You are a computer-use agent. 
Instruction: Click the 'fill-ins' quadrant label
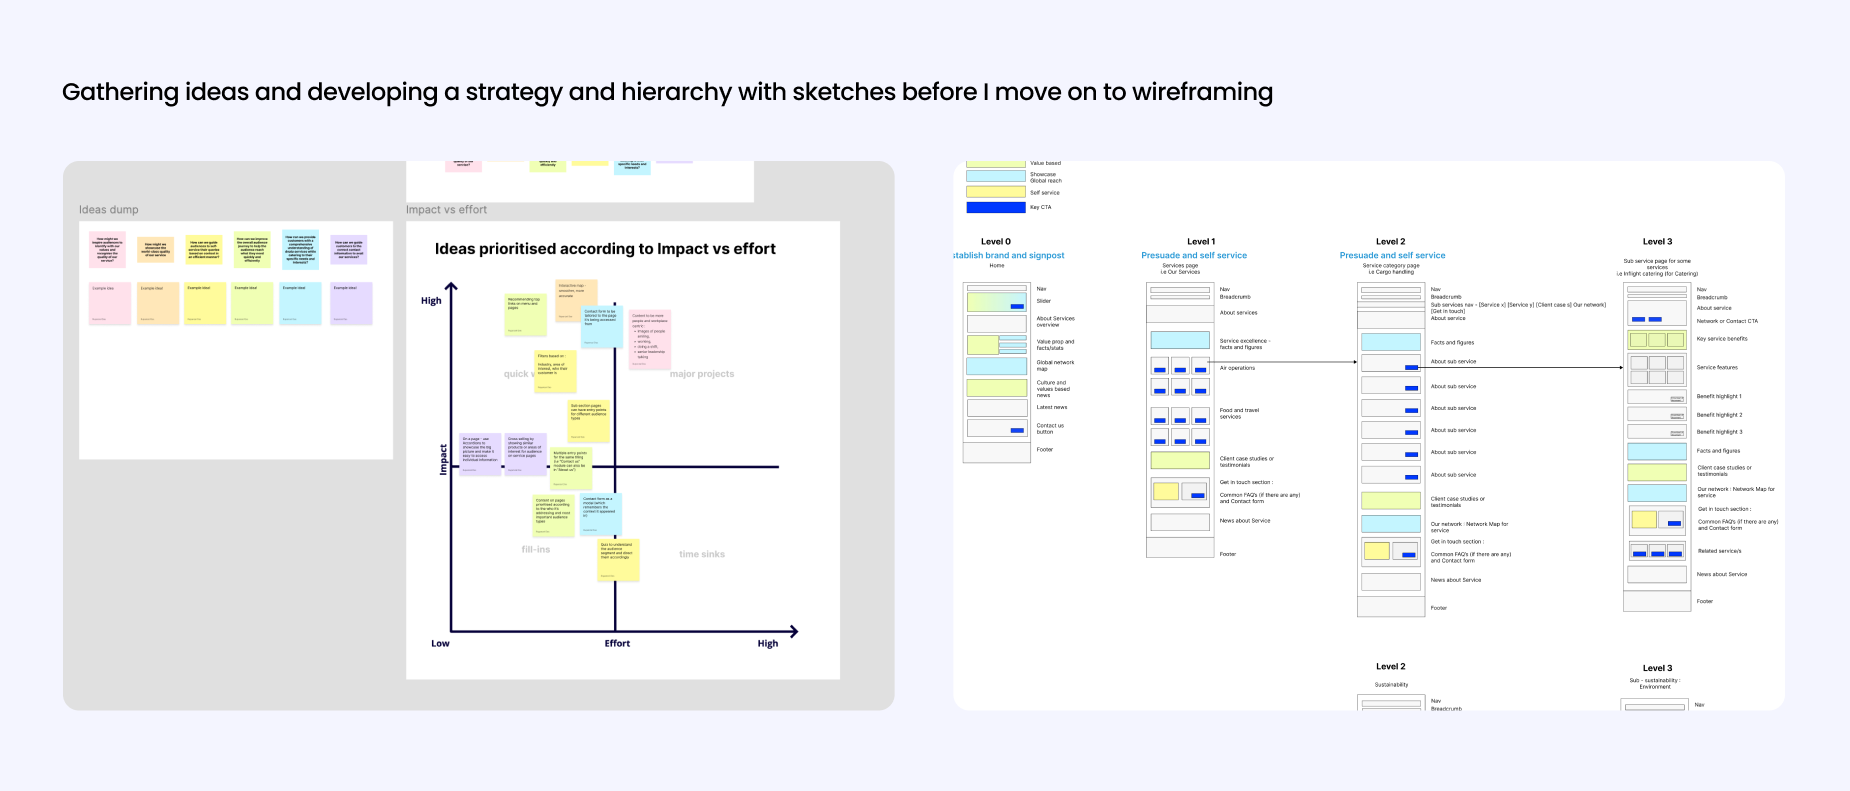pyautogui.click(x=535, y=549)
